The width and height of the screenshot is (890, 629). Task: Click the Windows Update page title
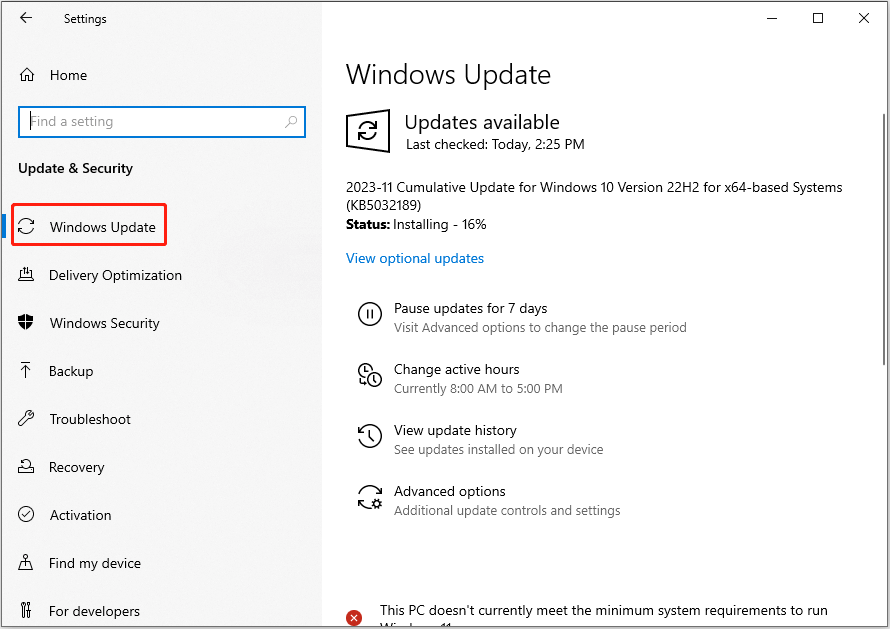tap(448, 74)
